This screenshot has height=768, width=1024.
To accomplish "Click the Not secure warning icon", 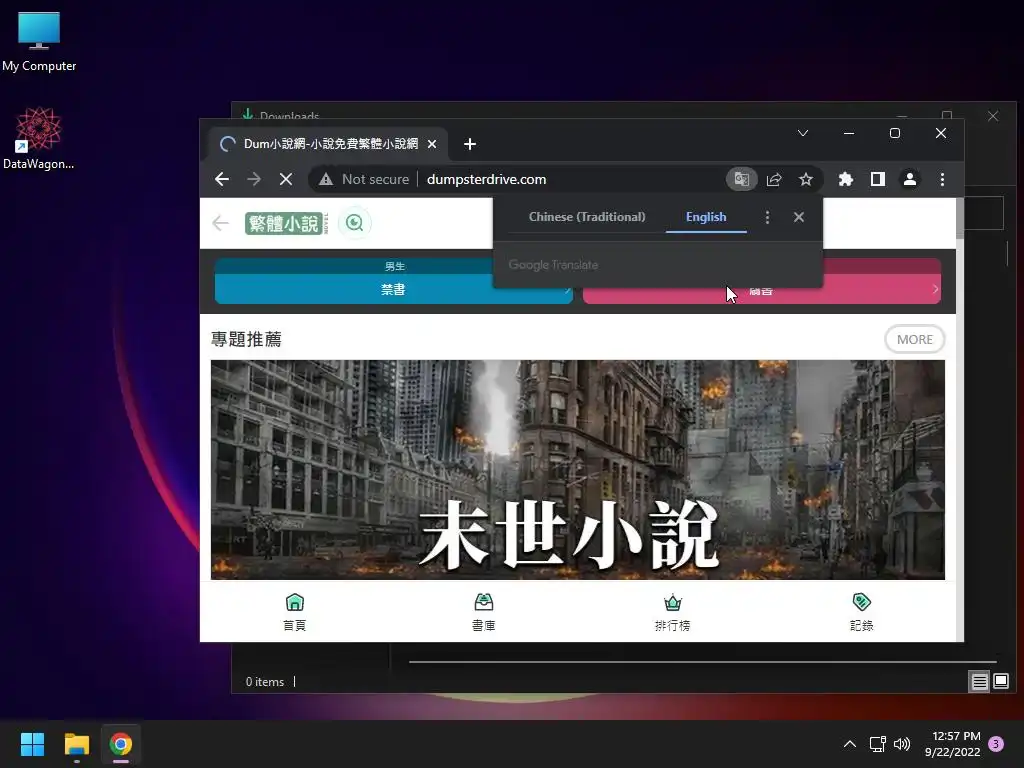I will (x=326, y=179).
